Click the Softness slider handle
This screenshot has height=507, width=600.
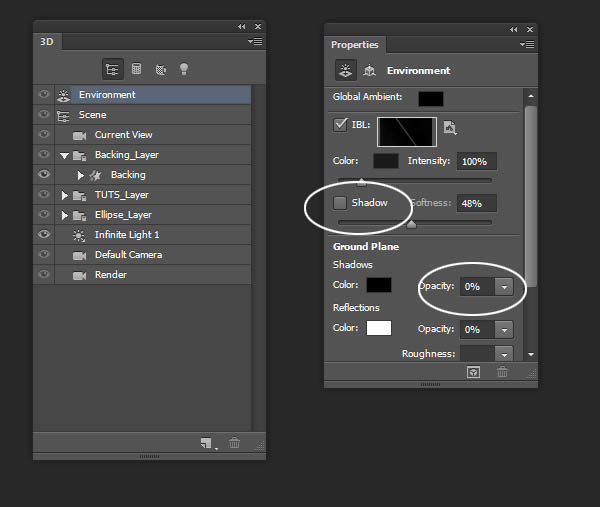click(411, 224)
